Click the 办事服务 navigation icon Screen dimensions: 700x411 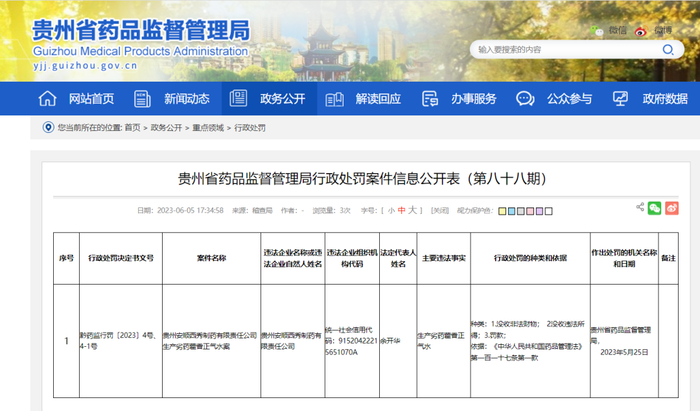pos(429,98)
